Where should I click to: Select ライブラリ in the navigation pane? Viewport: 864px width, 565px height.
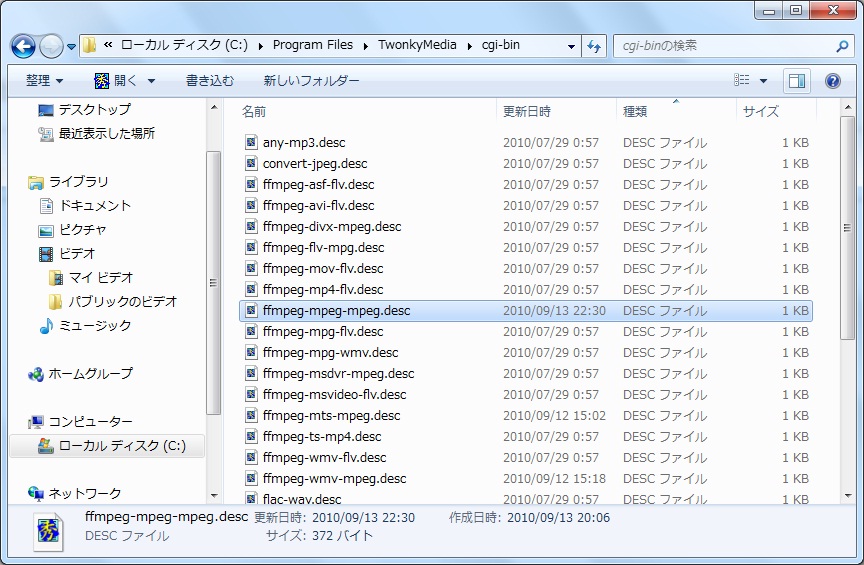(68, 182)
